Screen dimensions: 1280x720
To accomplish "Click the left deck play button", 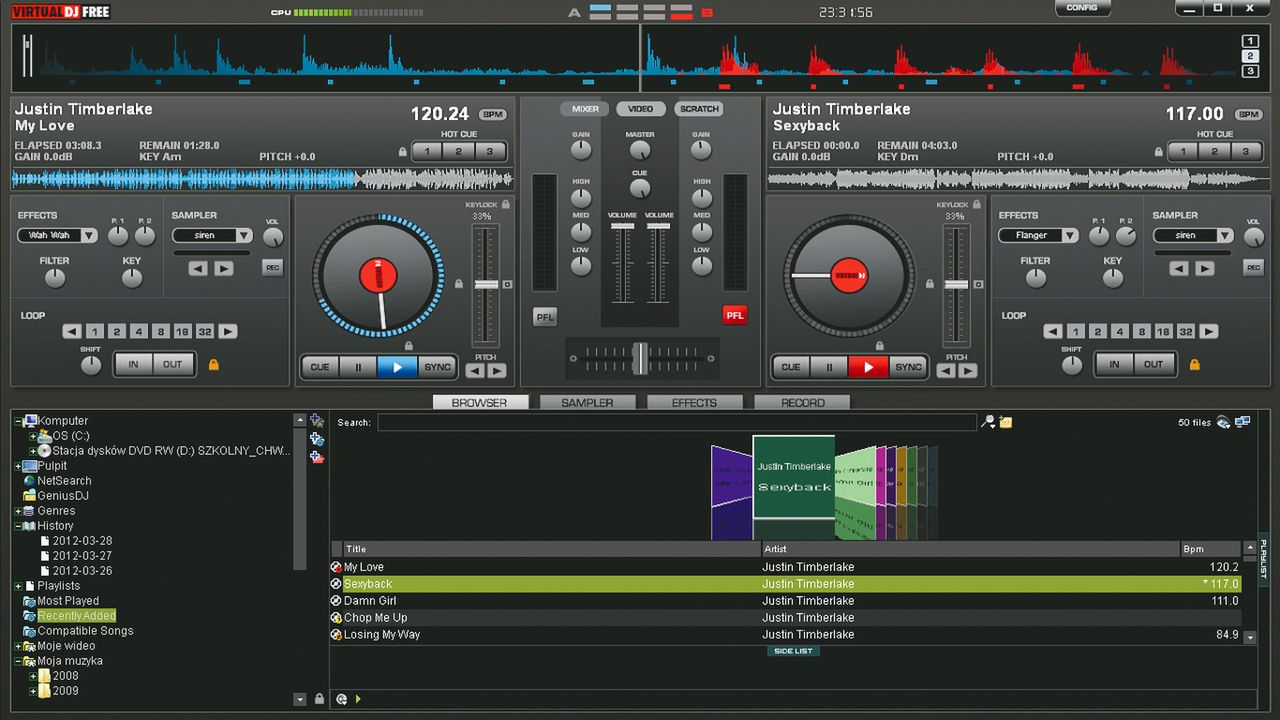I will tap(397, 367).
